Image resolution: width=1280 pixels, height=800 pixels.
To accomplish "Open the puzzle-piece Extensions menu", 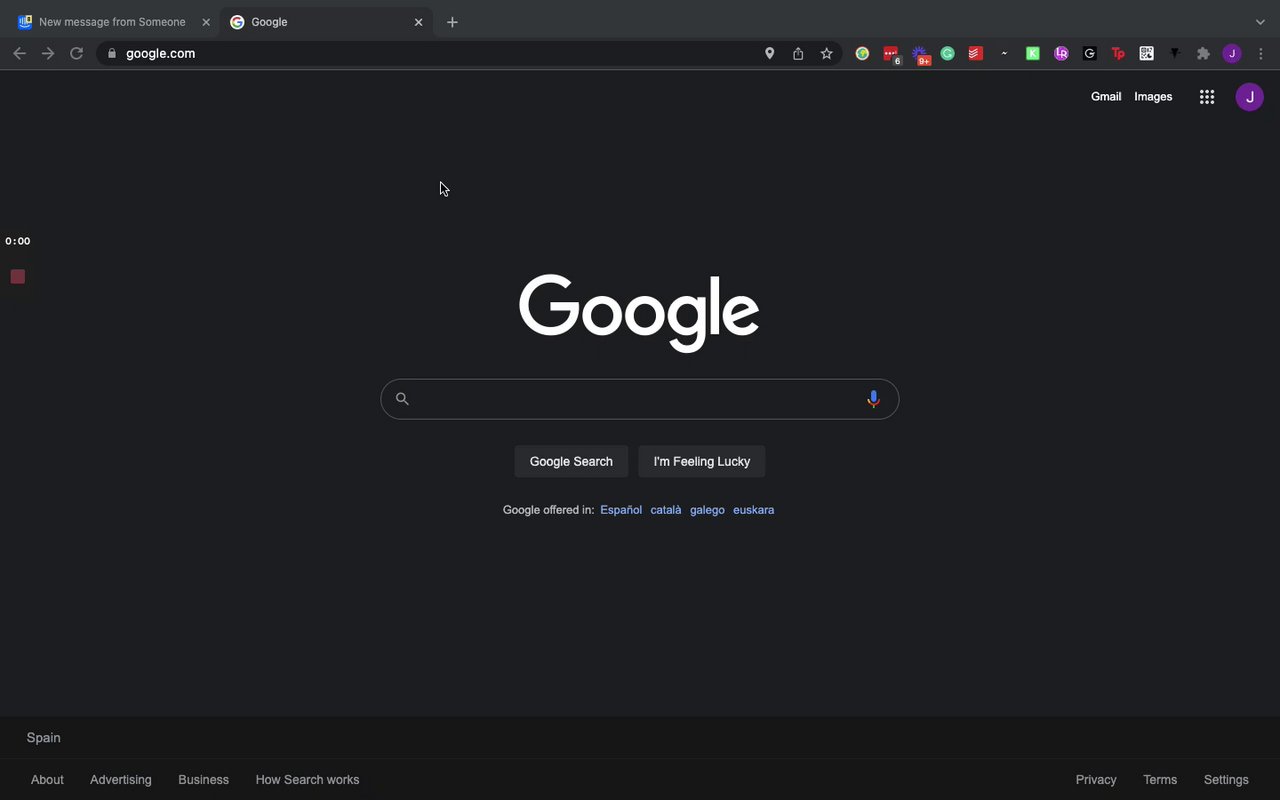I will tap(1203, 54).
